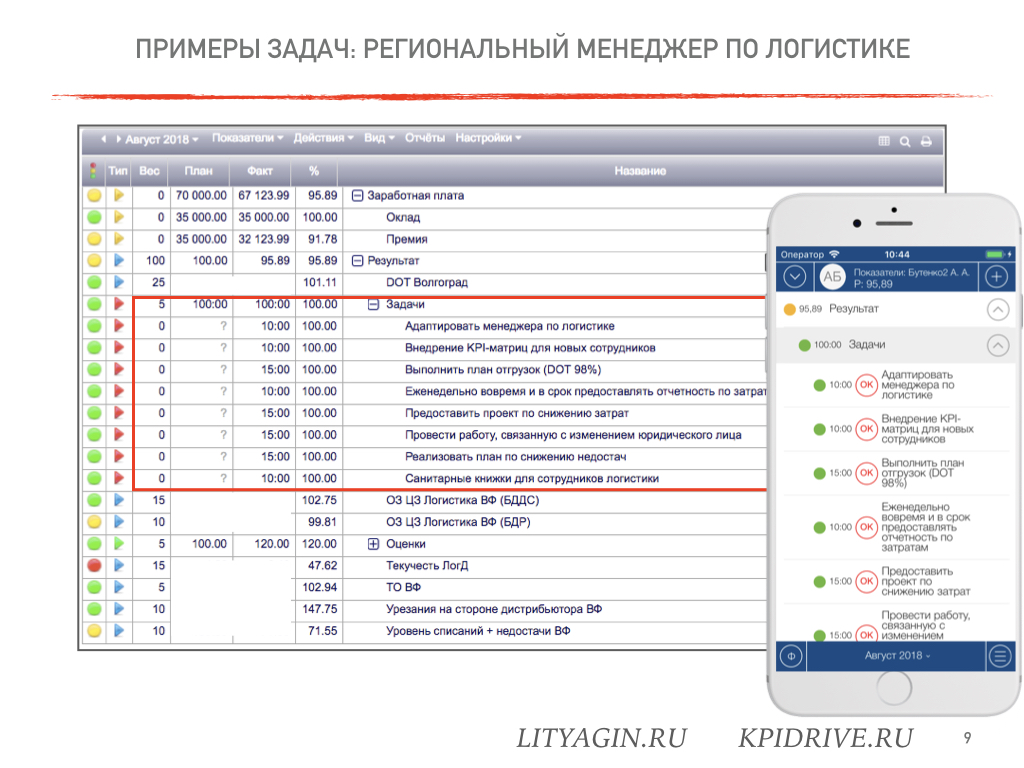This screenshot has height=768, width=1024.
Task: Tap the plus icon in phone header
Action: pos(997,277)
